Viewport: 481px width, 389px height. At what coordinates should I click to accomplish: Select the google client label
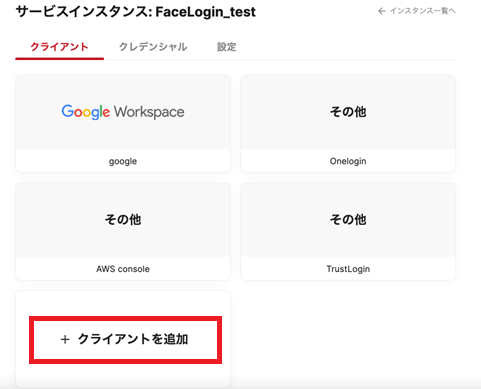tap(123, 161)
